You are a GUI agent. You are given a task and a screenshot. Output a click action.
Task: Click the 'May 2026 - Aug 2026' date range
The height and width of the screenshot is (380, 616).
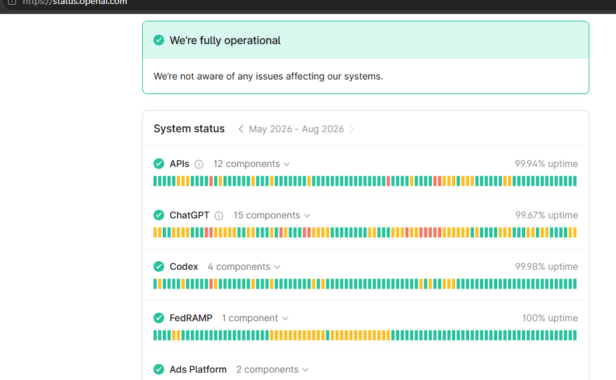point(296,129)
